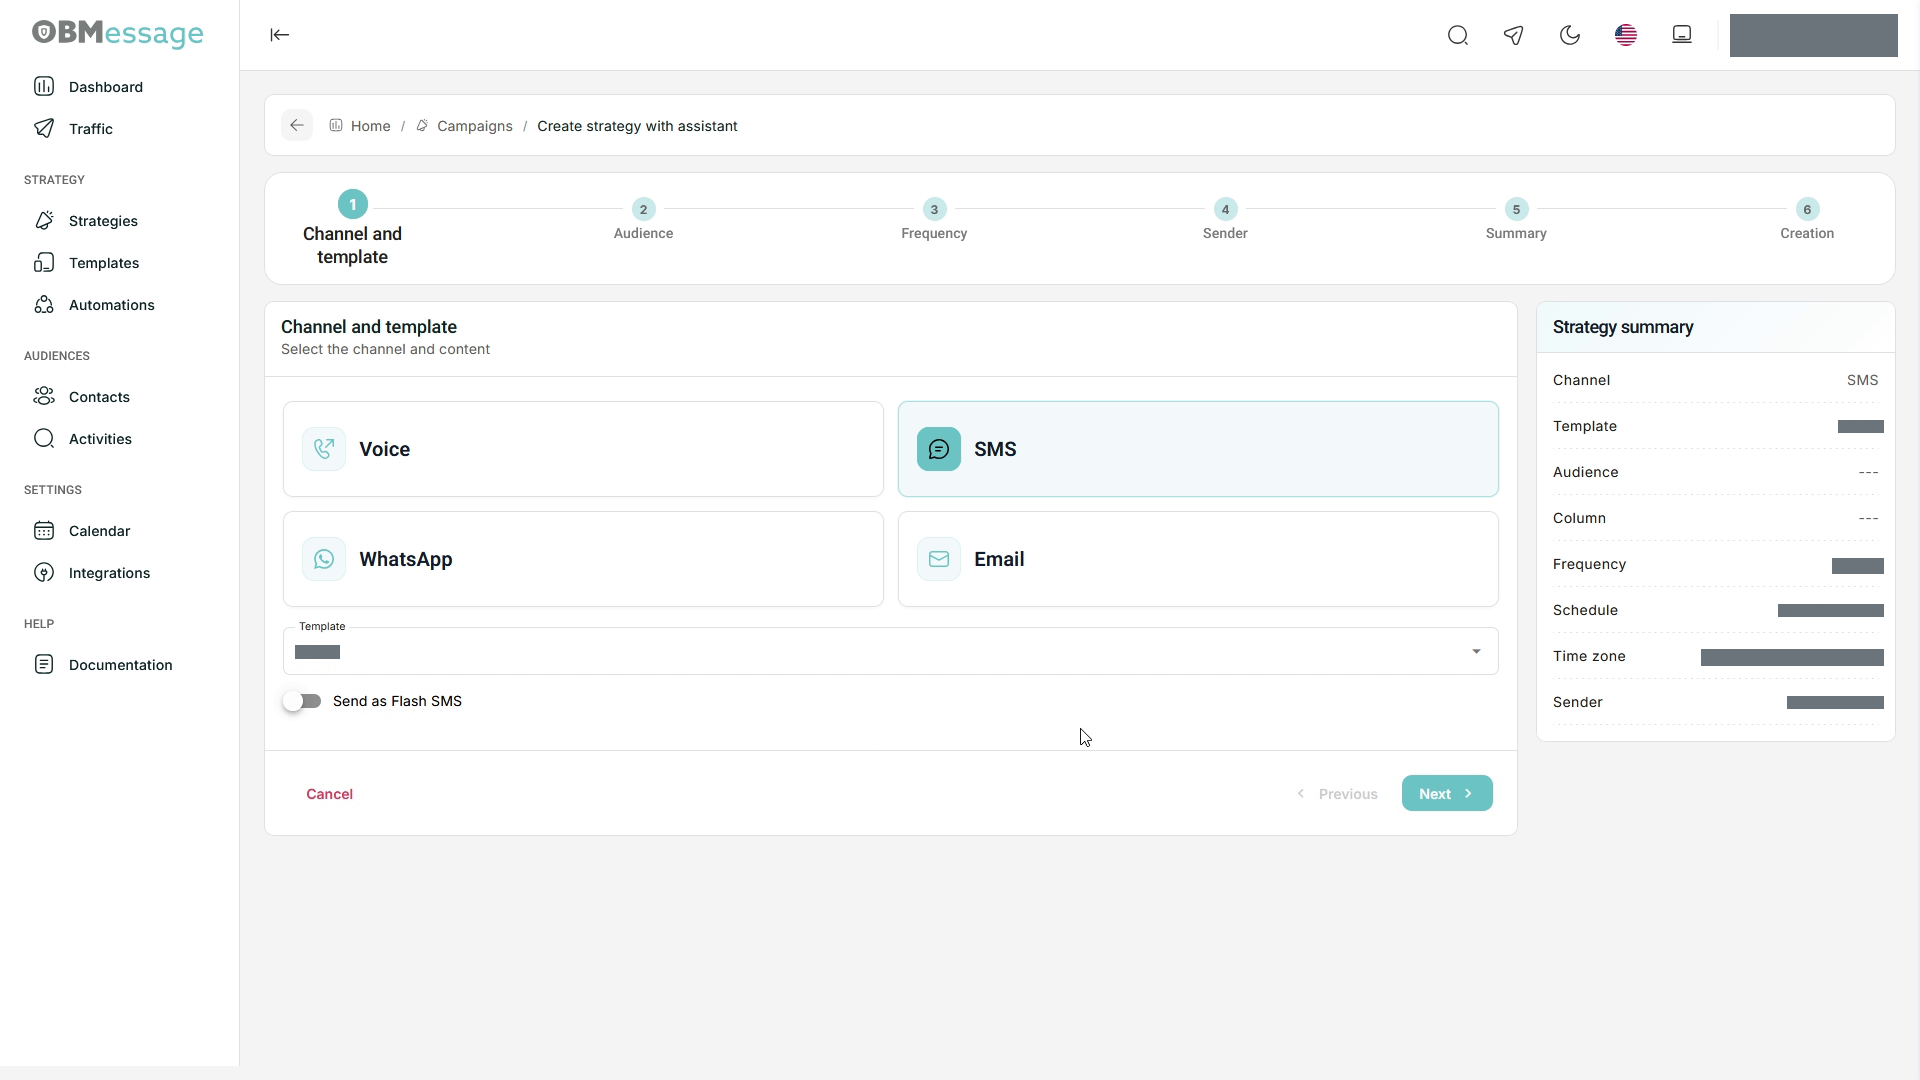
Task: Open the Documentation menu item
Action: point(120,665)
